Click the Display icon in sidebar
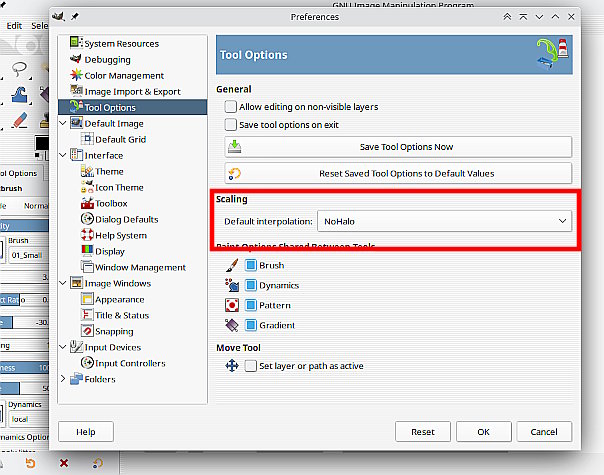 [87, 251]
